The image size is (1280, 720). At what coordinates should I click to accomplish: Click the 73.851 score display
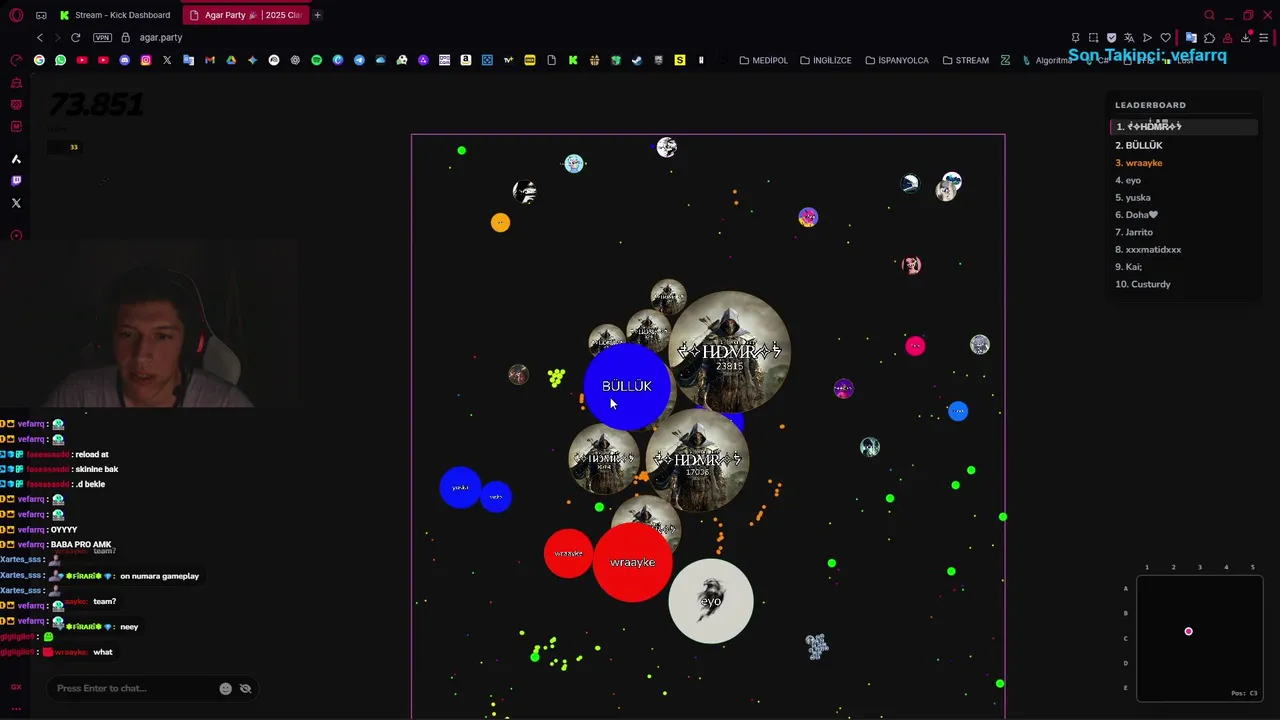(96, 104)
